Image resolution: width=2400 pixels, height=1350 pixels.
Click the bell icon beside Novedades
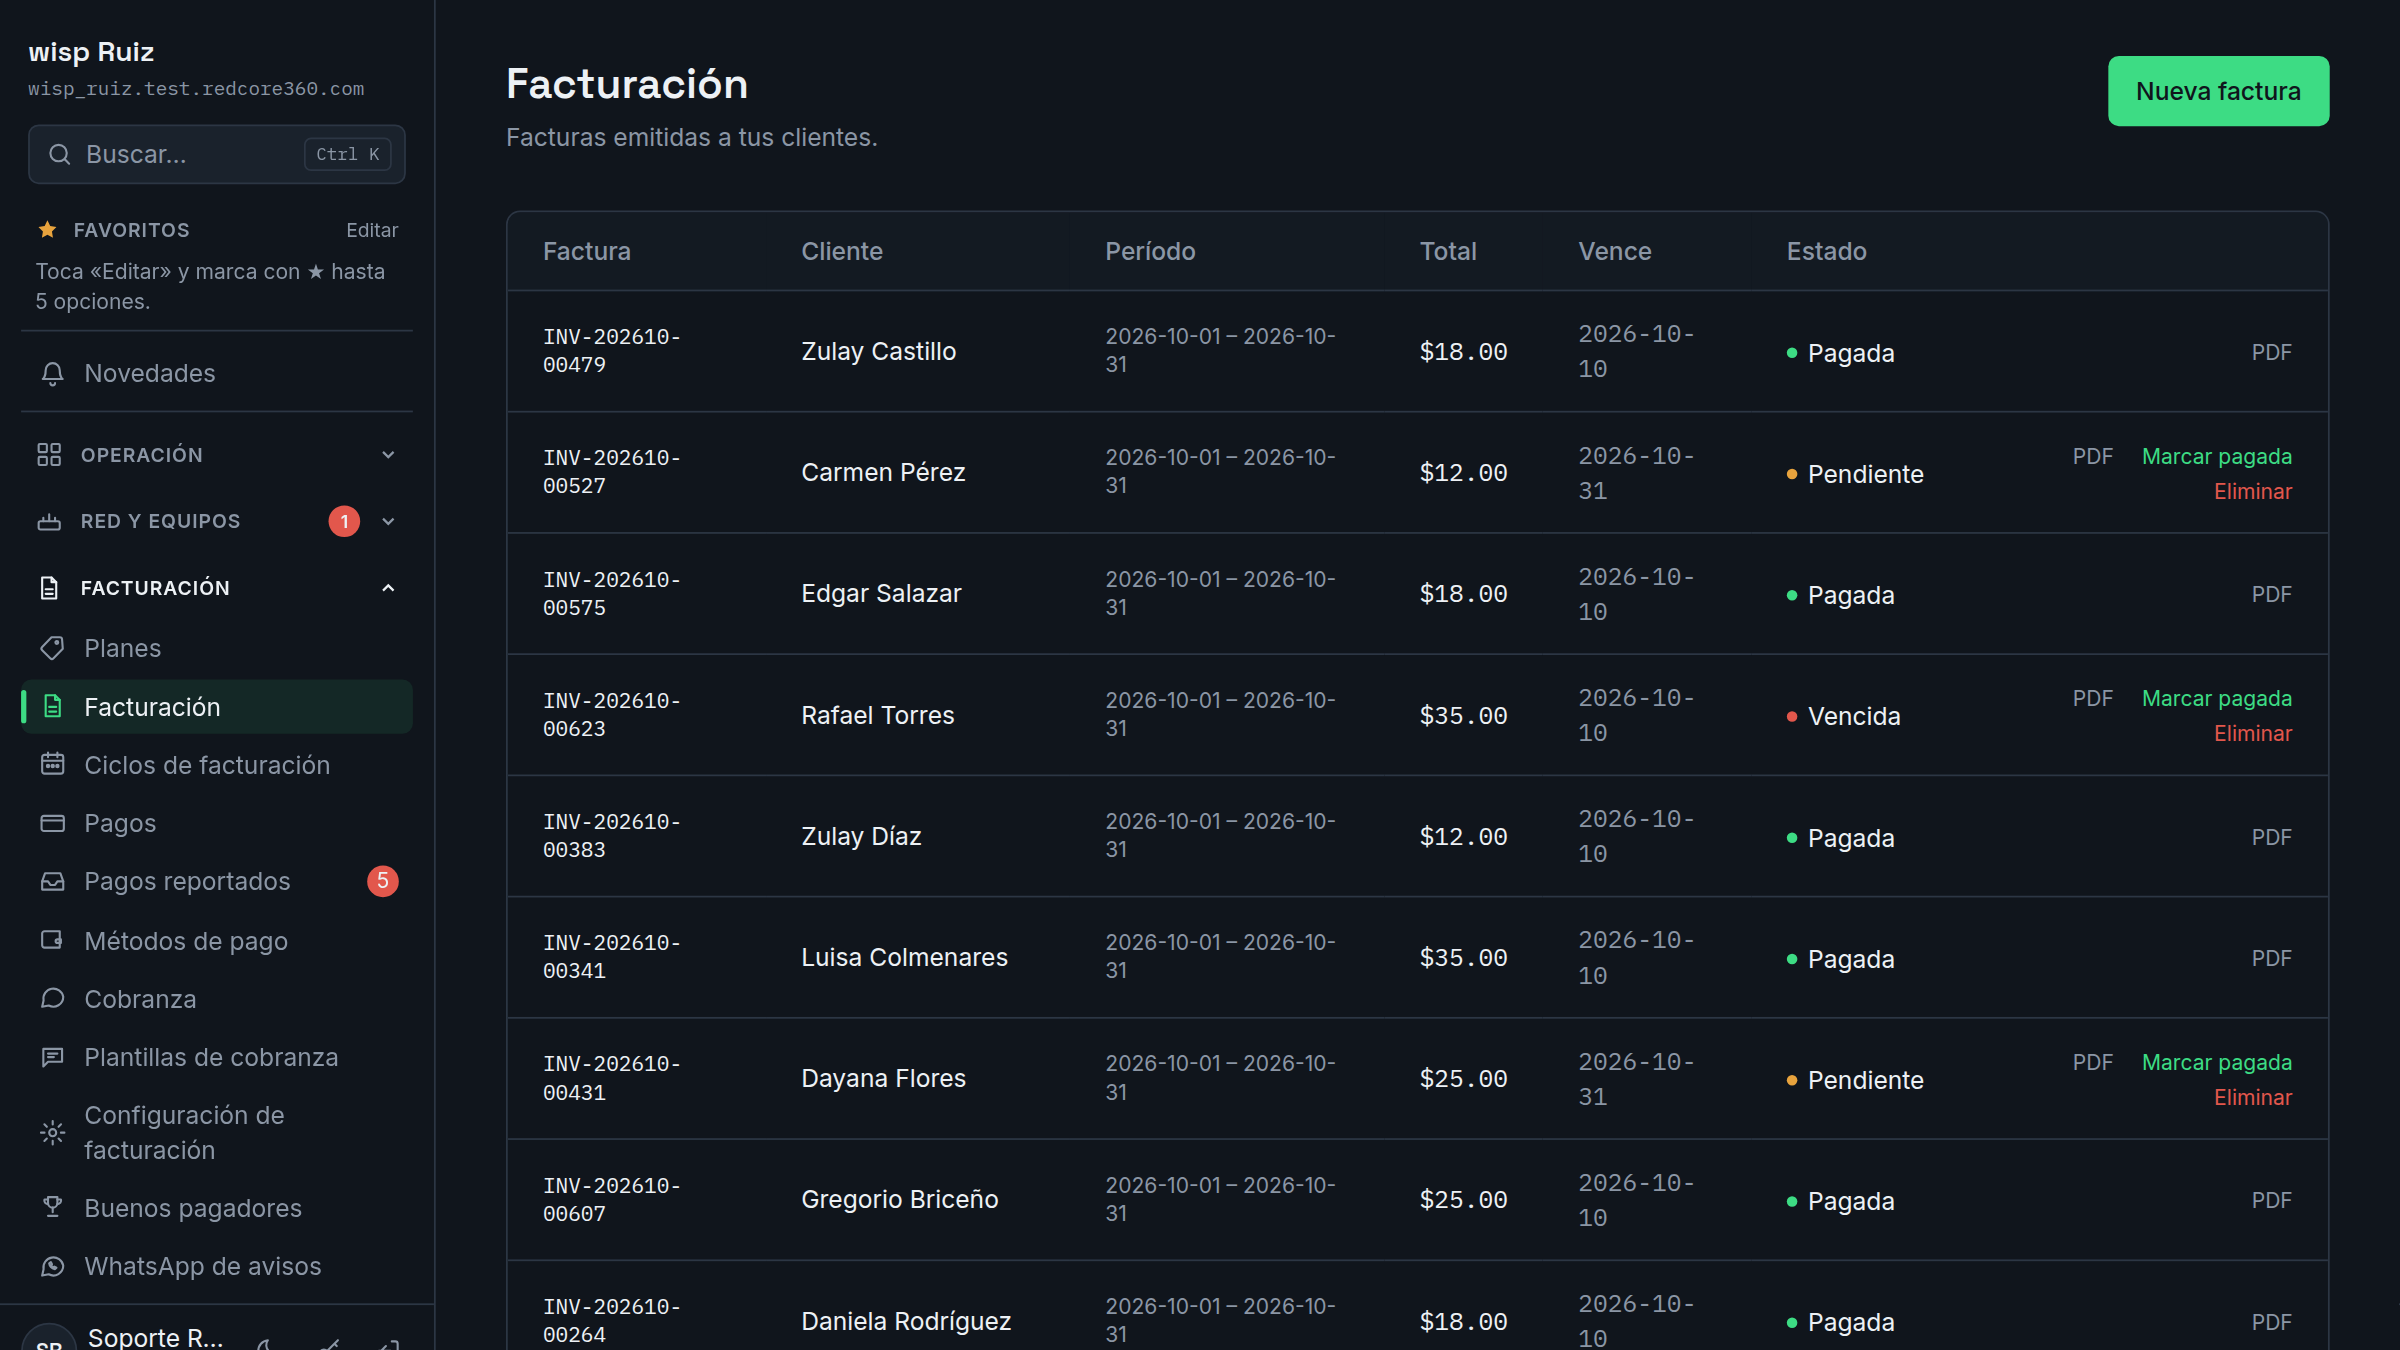[x=52, y=374]
